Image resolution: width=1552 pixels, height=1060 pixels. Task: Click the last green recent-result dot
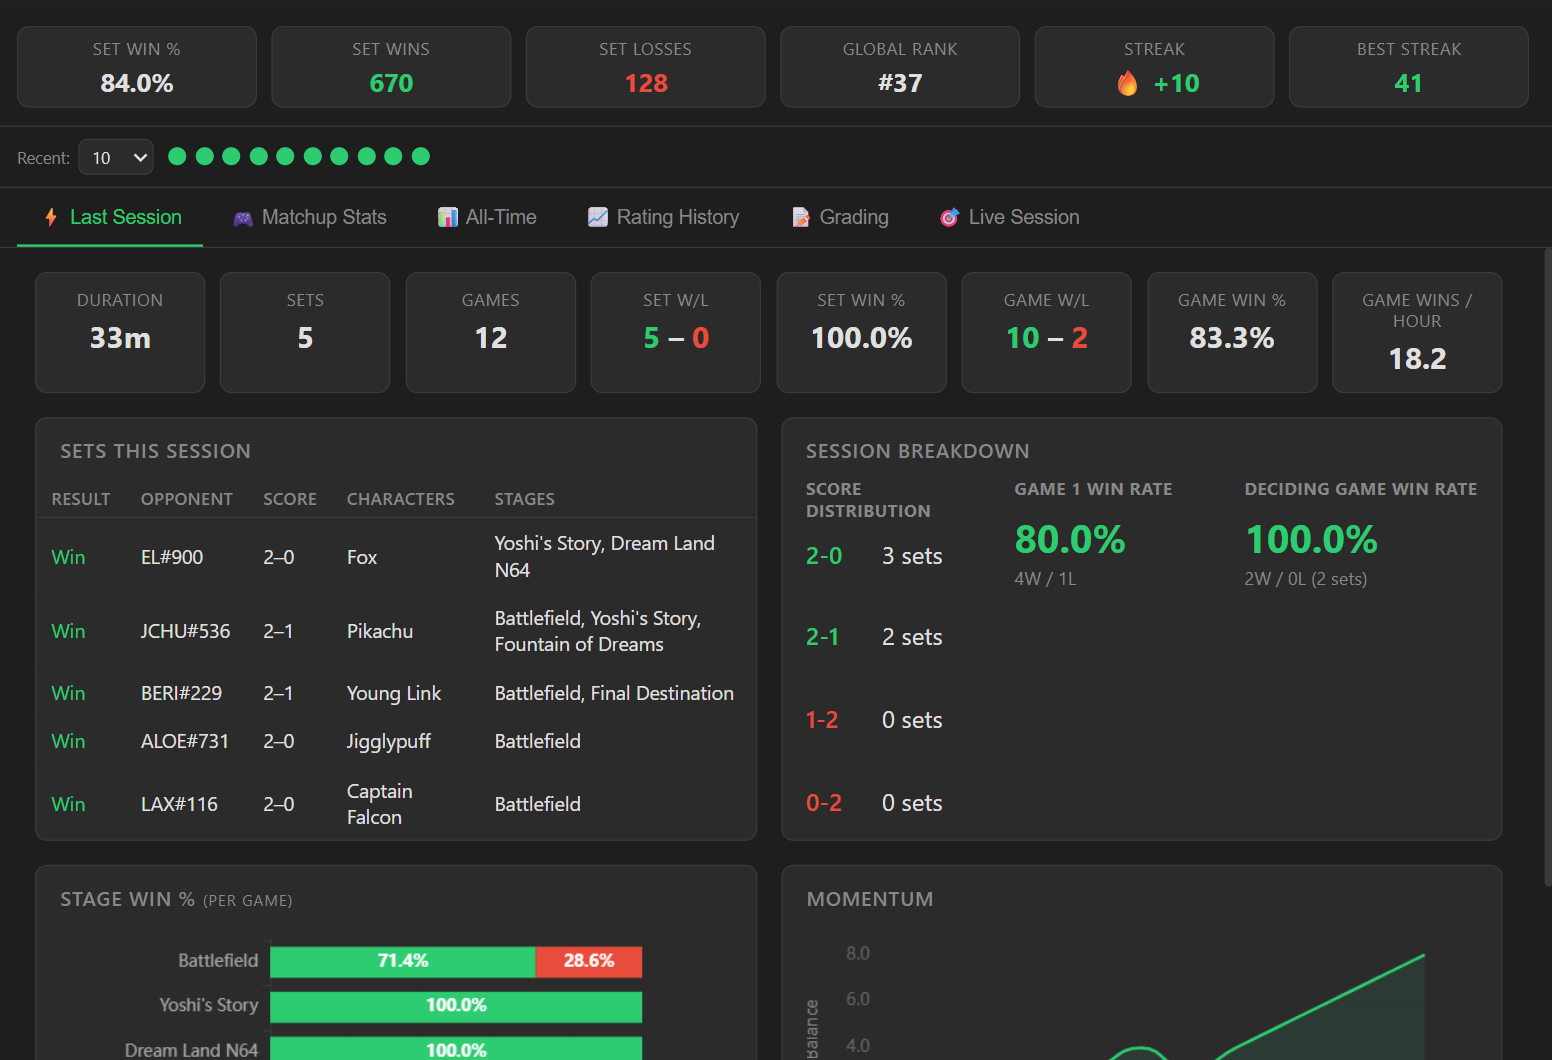tap(421, 156)
